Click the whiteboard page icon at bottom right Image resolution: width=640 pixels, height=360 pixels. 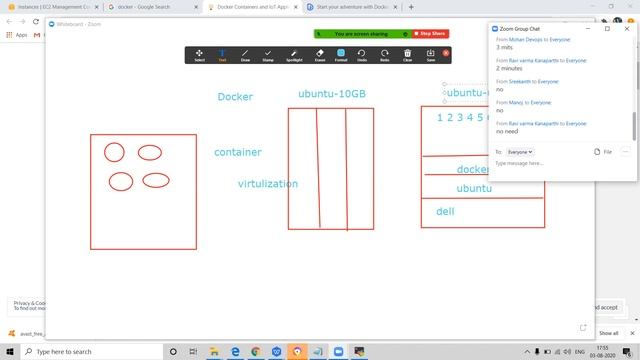point(583,327)
